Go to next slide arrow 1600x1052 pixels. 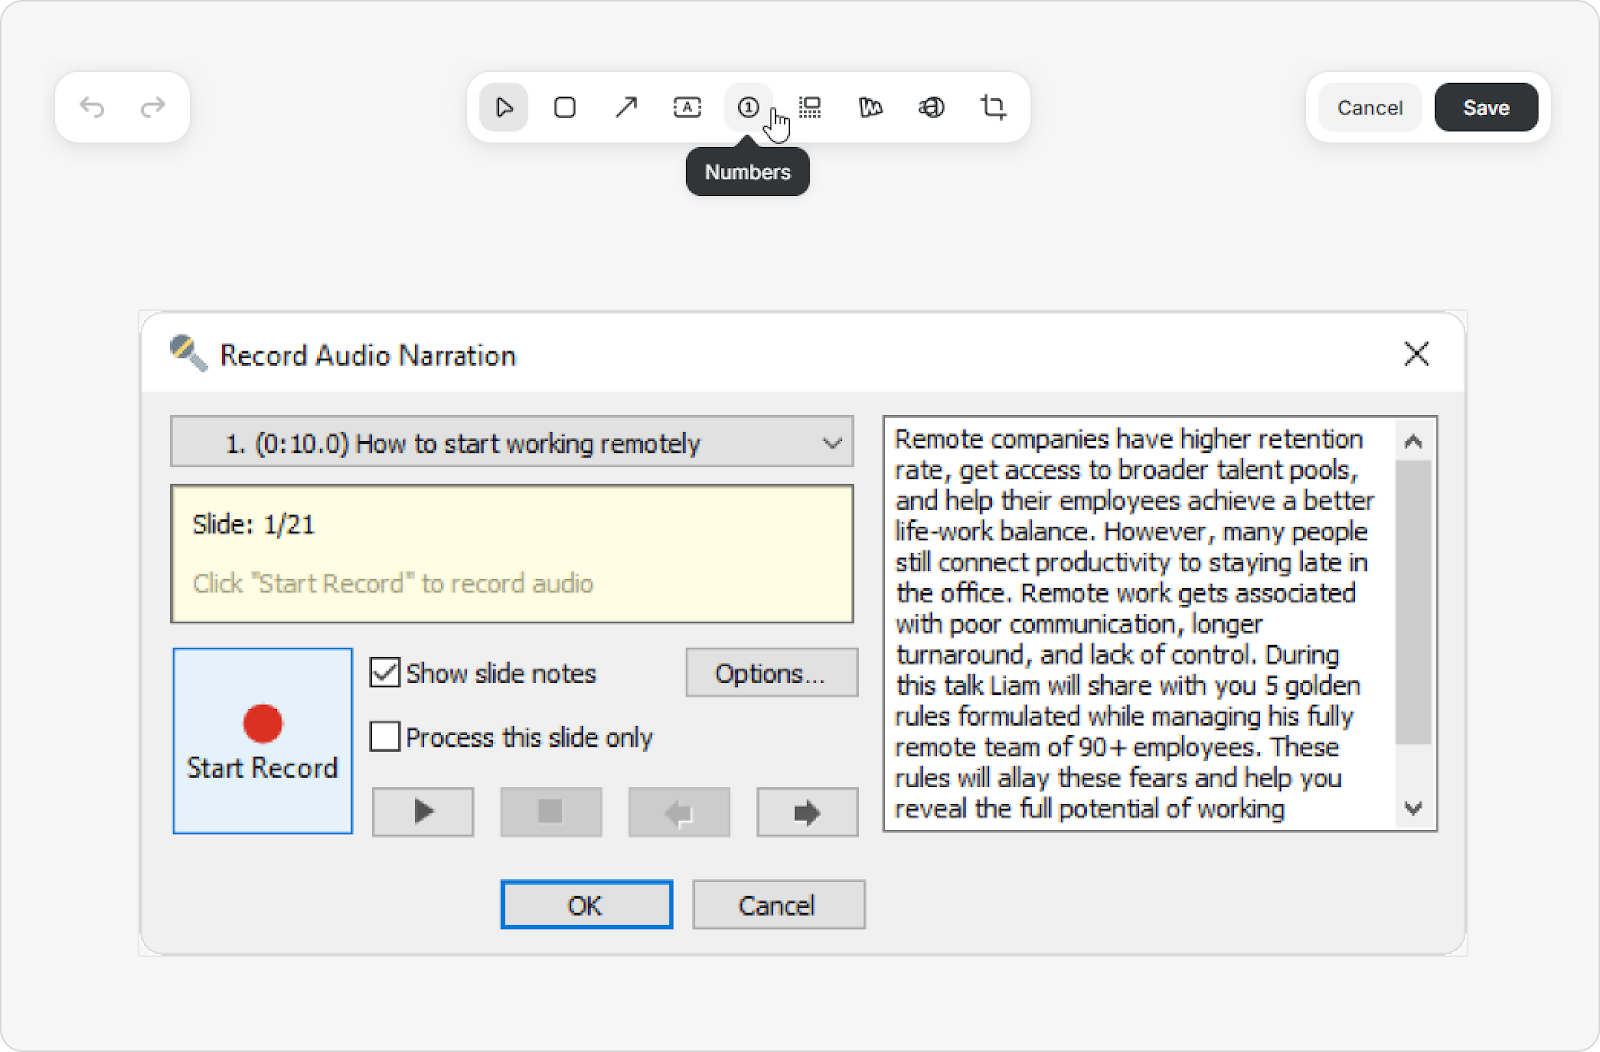pyautogui.click(x=807, y=812)
